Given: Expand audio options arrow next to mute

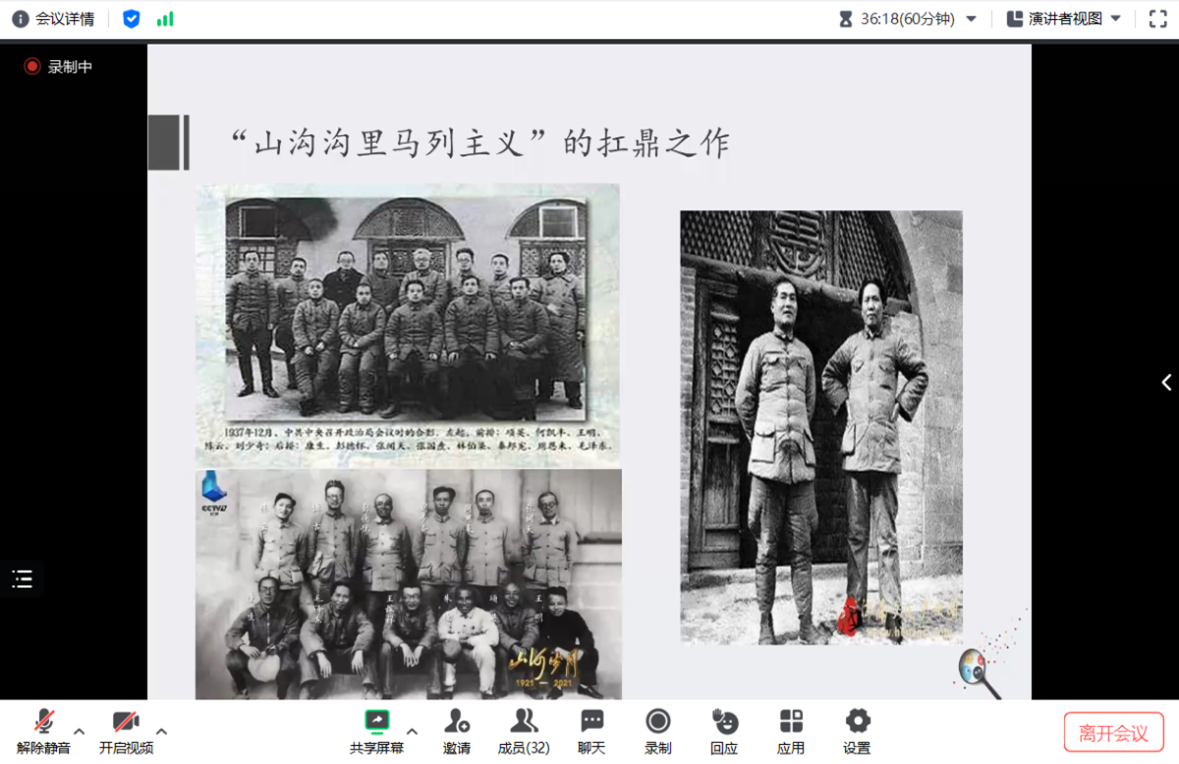Looking at the screenshot, I should (80, 732).
